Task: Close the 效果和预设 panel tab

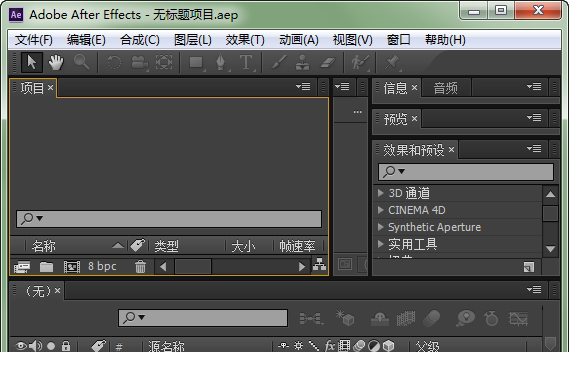Action: click(x=451, y=149)
